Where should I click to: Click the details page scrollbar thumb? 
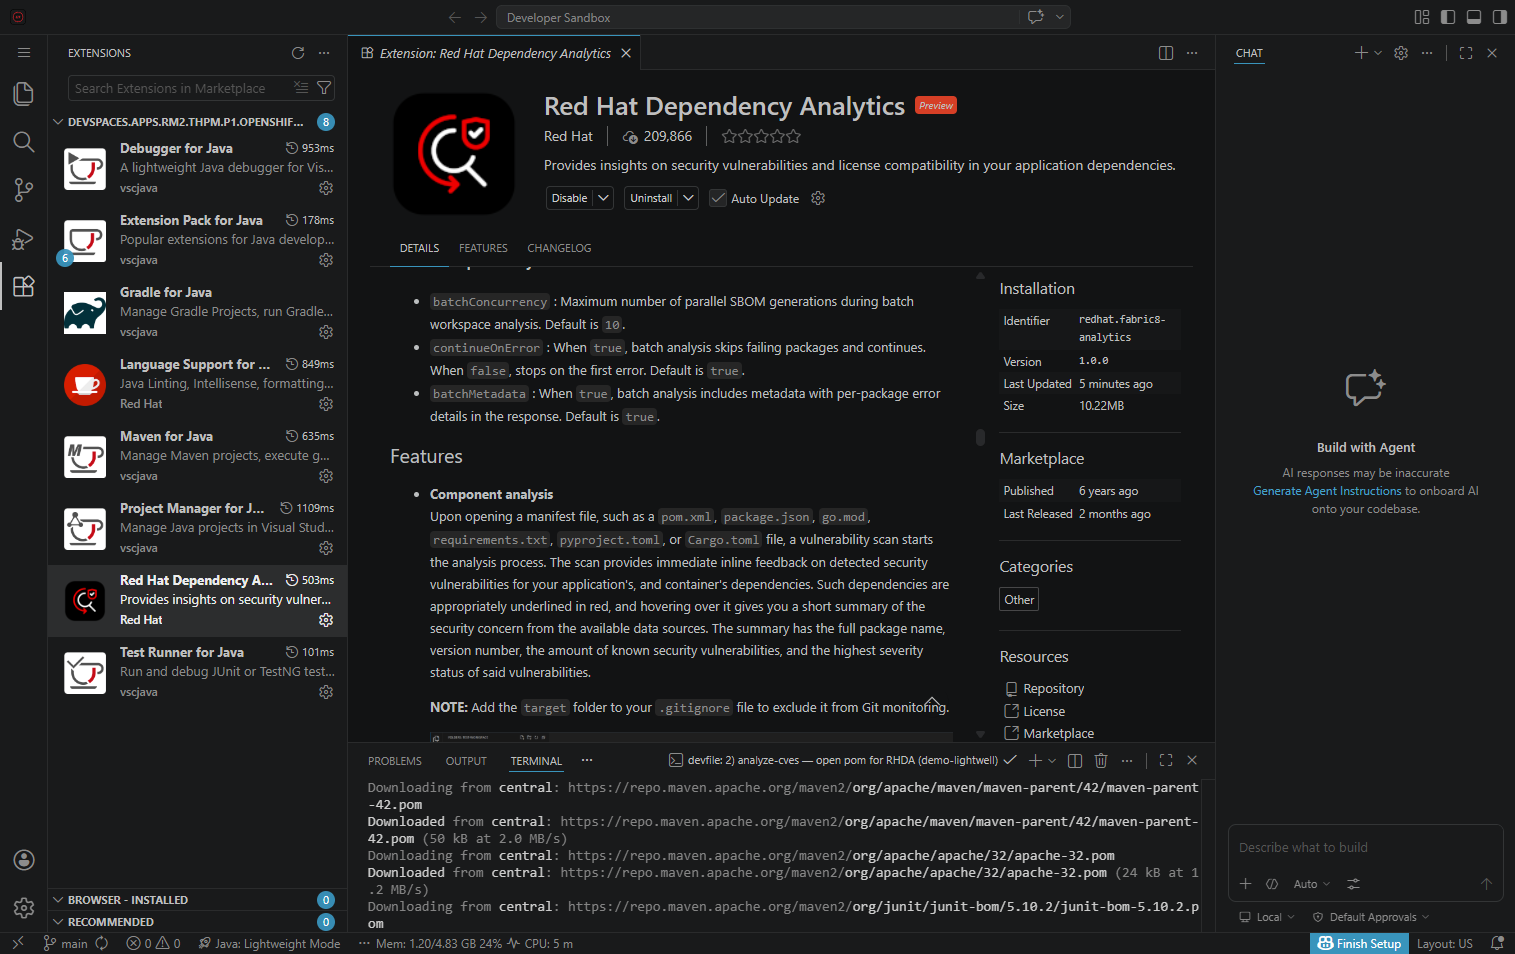(x=980, y=437)
